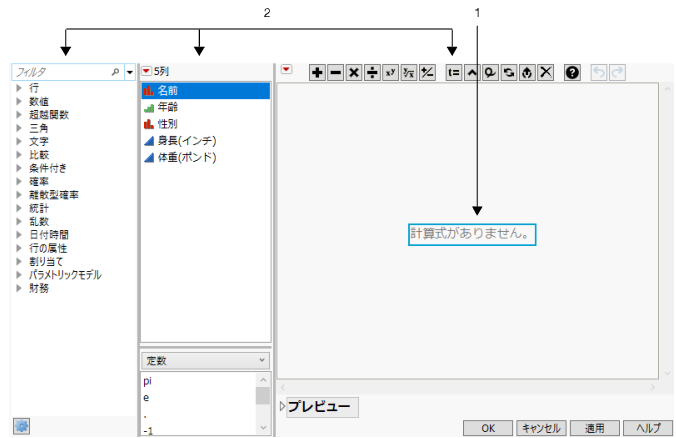The image size is (676, 438).
Task: Expand the 日付時間 function category
Action: click(x=19, y=235)
